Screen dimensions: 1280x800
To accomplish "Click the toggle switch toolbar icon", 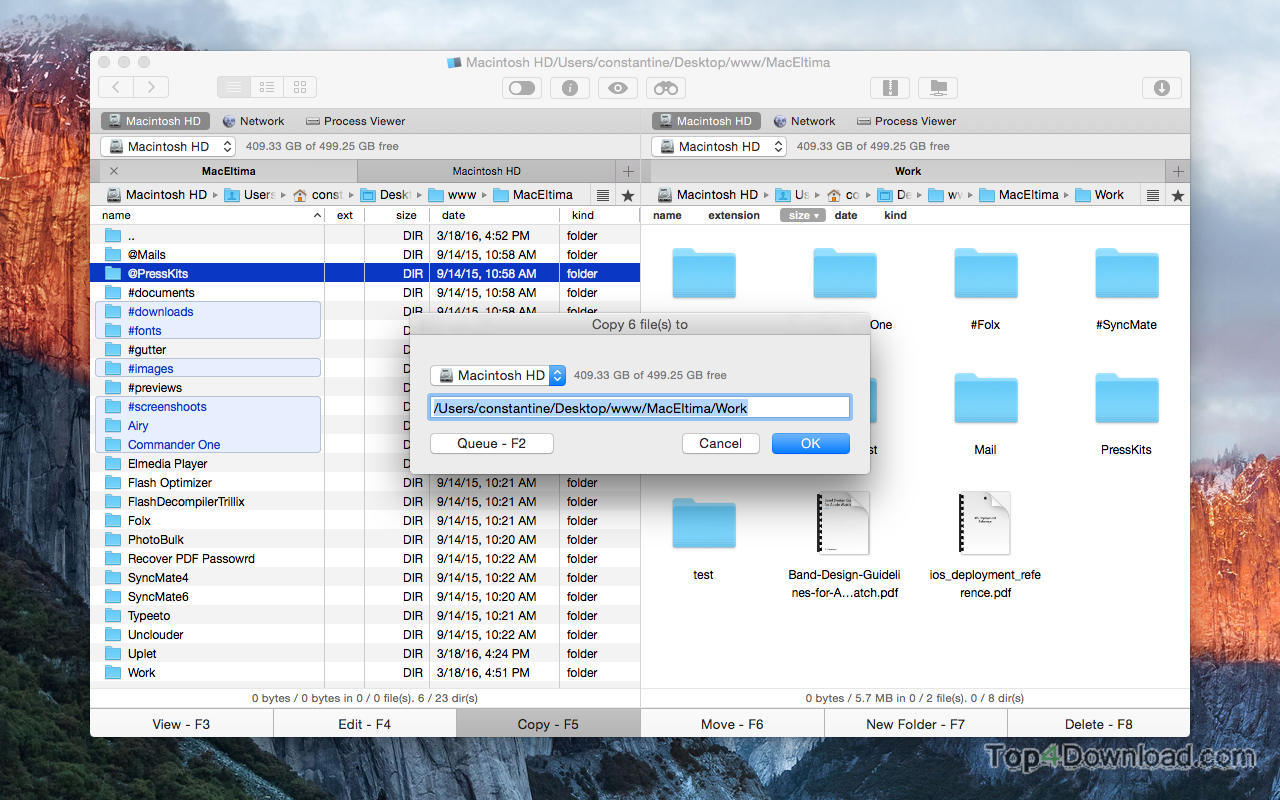I will [521, 88].
